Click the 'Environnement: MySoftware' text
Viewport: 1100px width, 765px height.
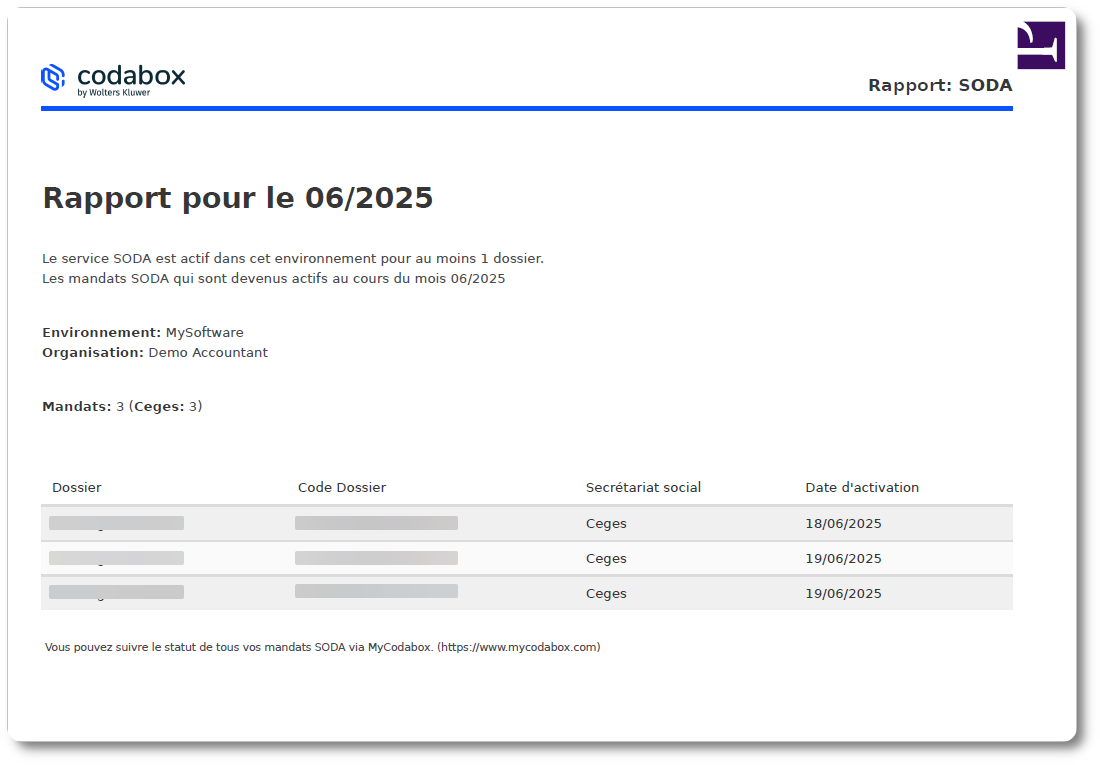[x=142, y=332]
